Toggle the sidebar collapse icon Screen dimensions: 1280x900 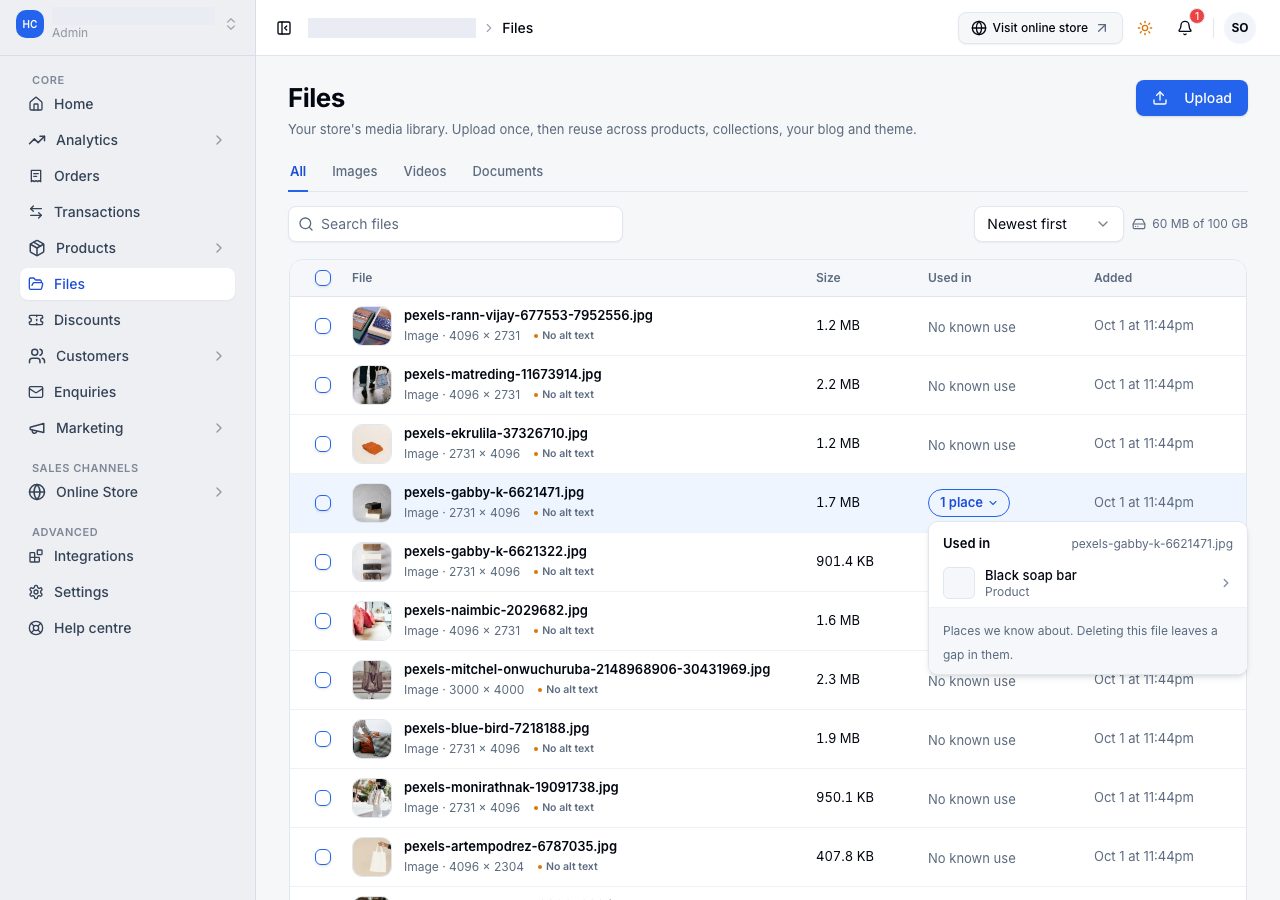(284, 28)
